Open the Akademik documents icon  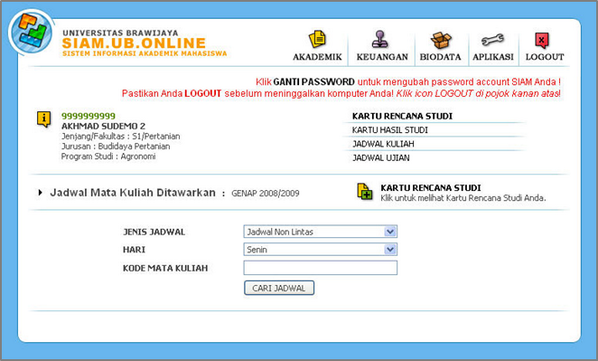pos(317,39)
